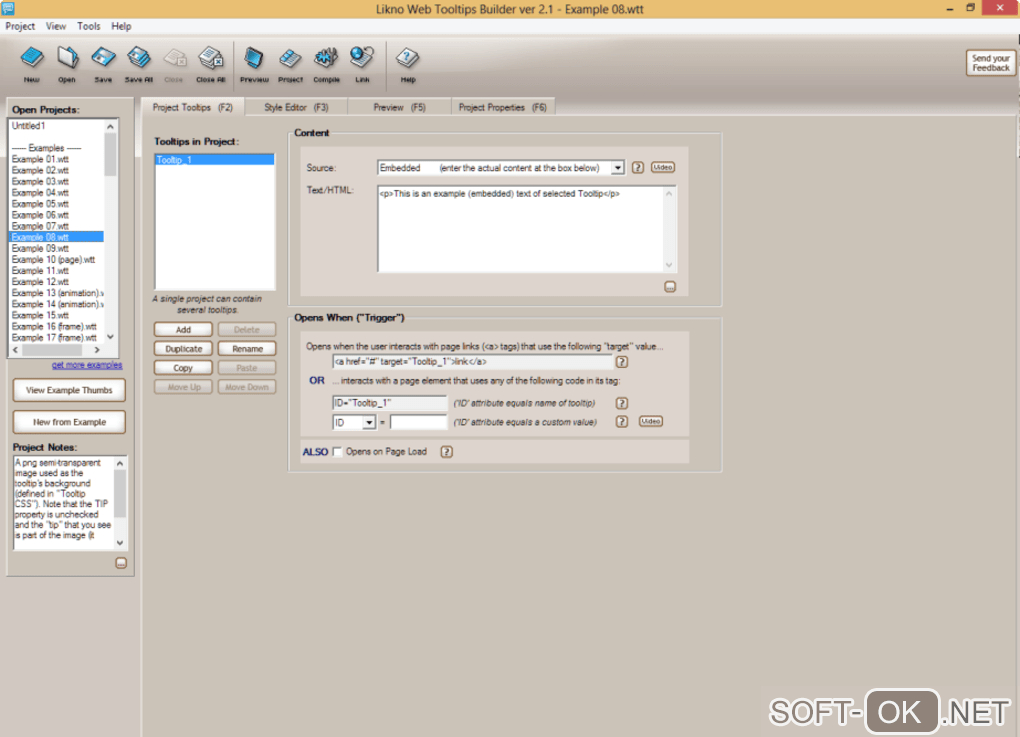Click the help icon beside ID="Tooltip_1" field
The width and height of the screenshot is (1020, 737).
[x=622, y=403]
